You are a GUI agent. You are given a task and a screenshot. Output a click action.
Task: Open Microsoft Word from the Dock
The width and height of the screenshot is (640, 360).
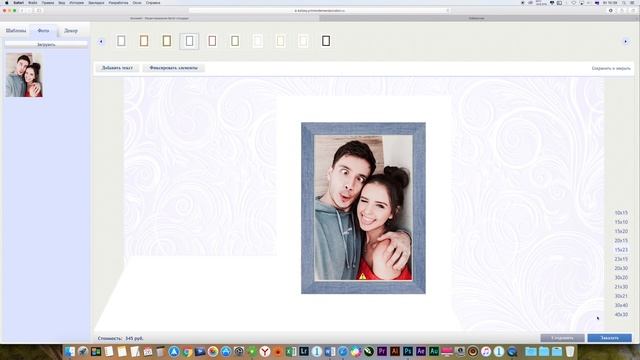330,351
